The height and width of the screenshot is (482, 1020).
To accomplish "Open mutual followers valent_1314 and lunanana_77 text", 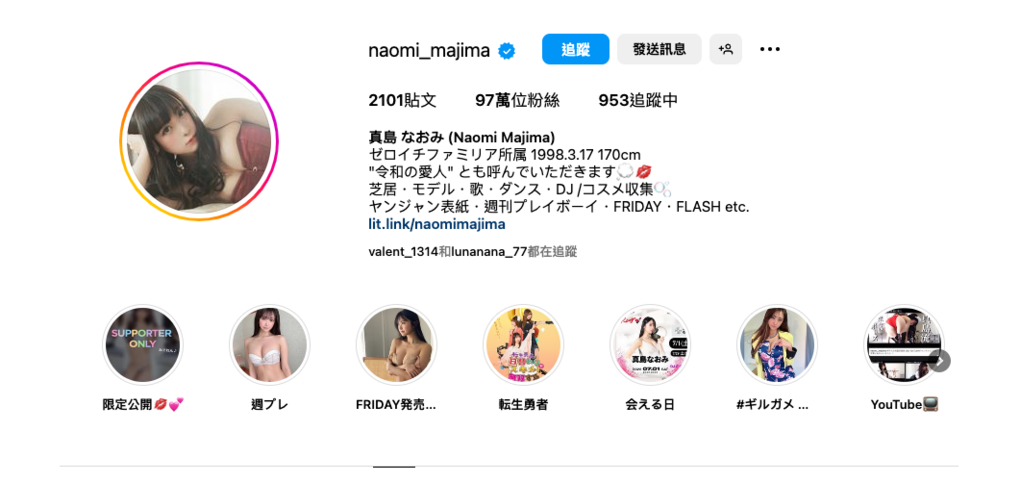I will coord(473,252).
